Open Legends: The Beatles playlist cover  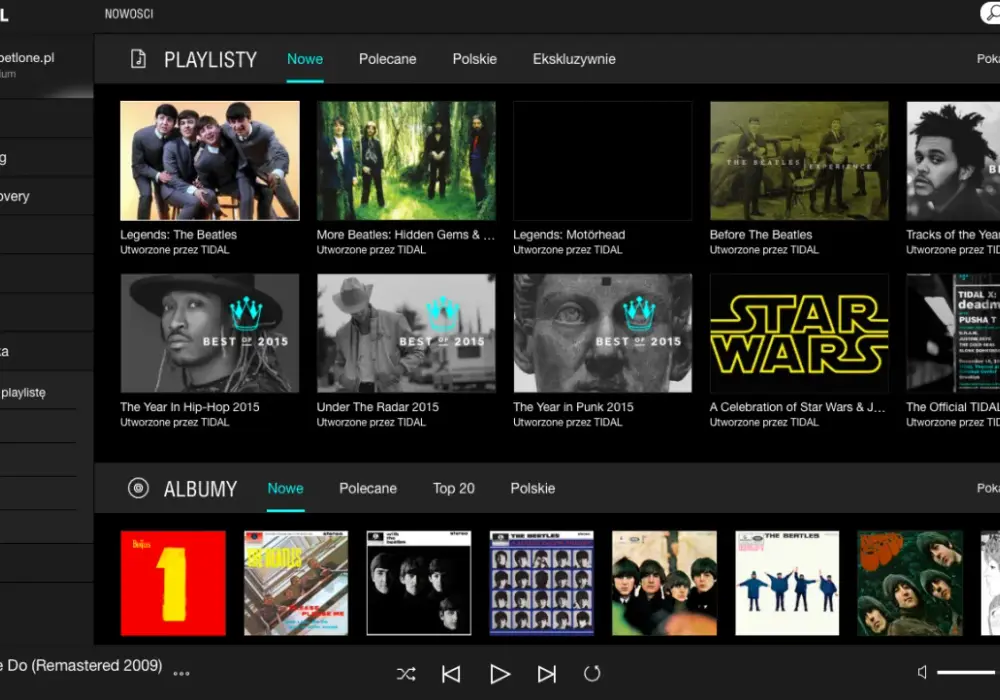pyautogui.click(x=210, y=161)
